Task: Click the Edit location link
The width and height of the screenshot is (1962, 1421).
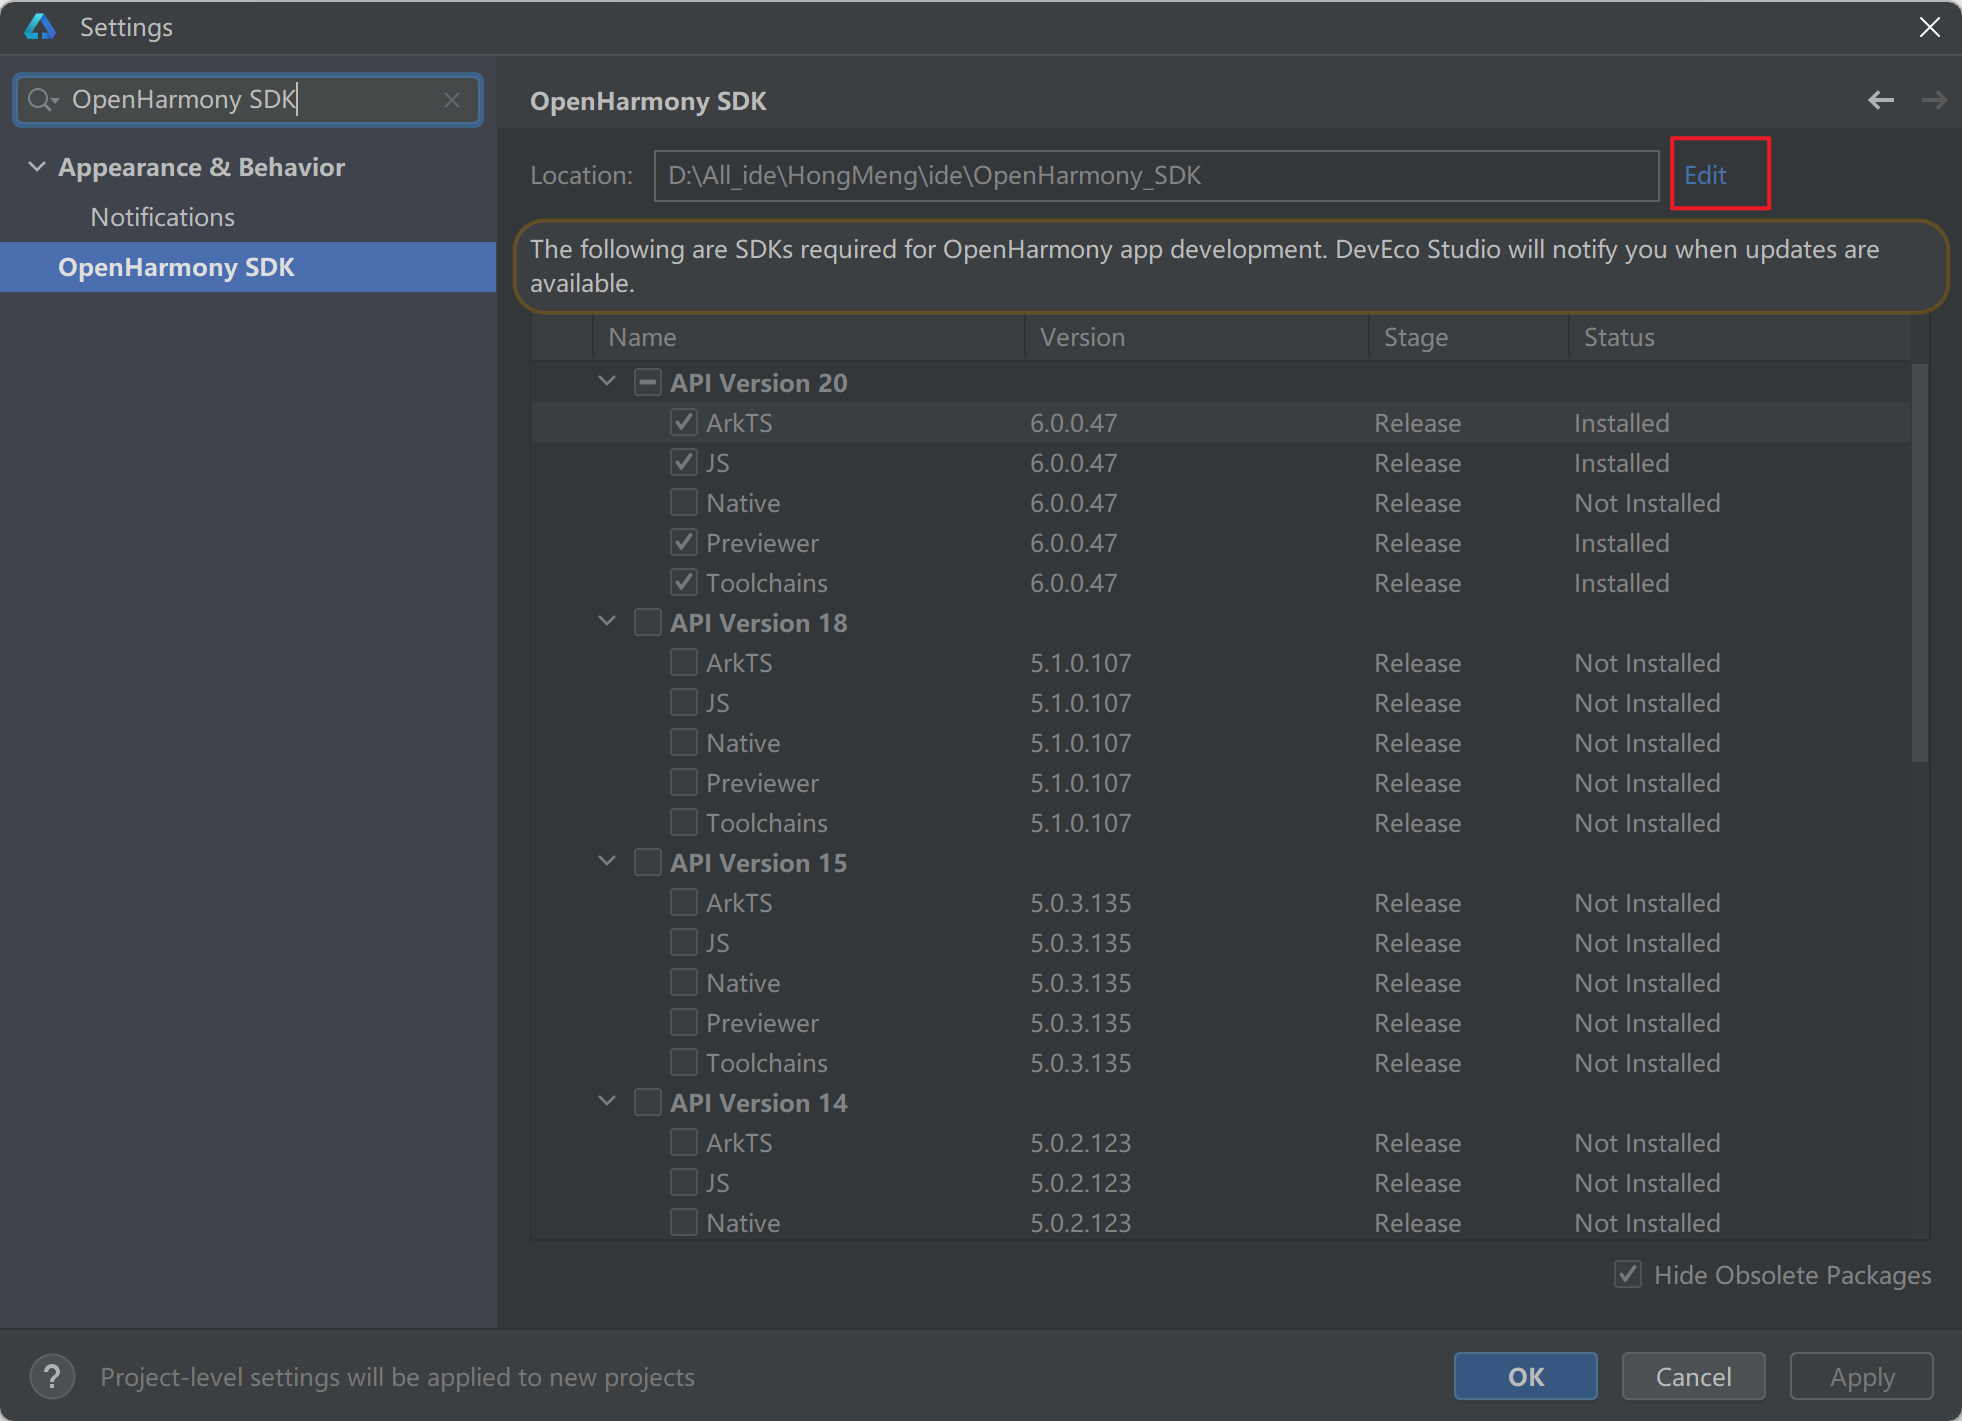Action: pos(1705,175)
